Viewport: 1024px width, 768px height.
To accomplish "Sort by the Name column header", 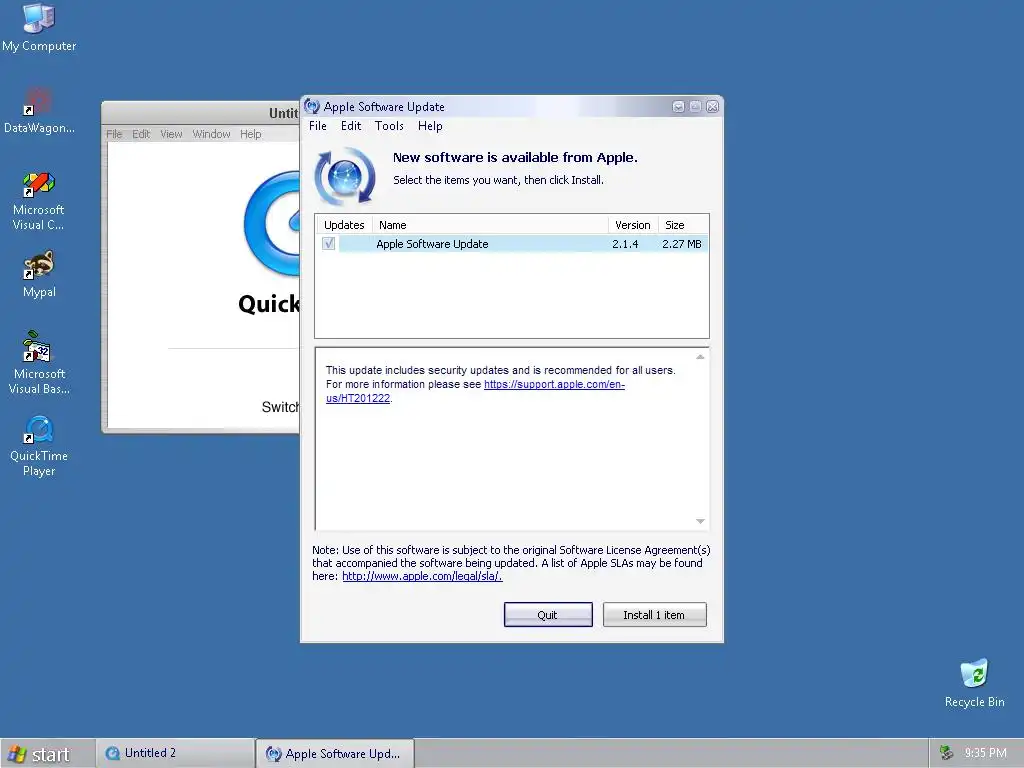I will (x=490, y=225).
